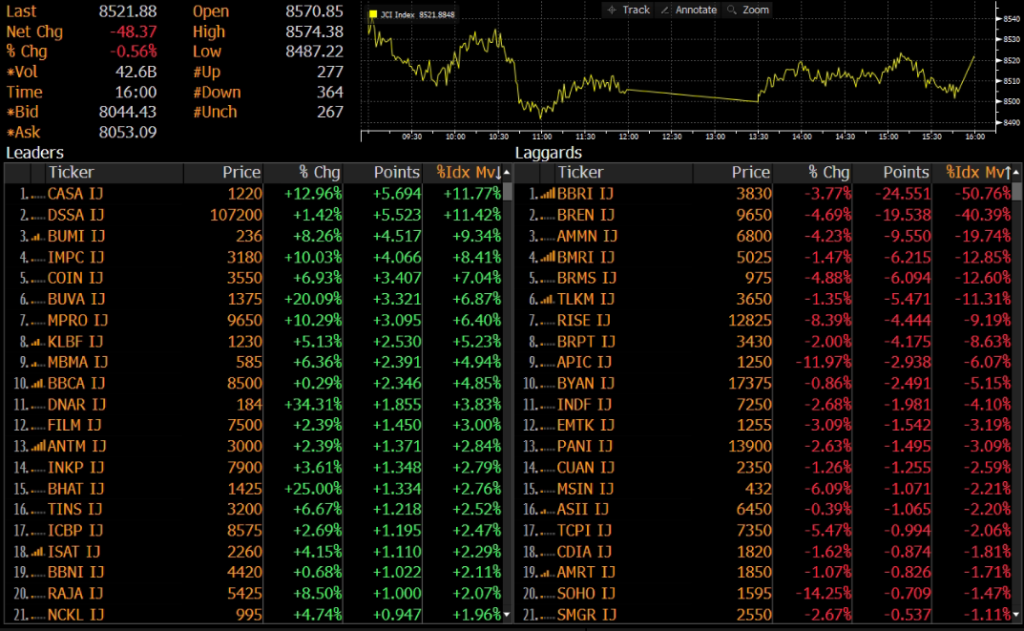Sort Leaders by %Idx Mv column
Image resolution: width=1024 pixels, height=631 pixels.
click(x=463, y=173)
